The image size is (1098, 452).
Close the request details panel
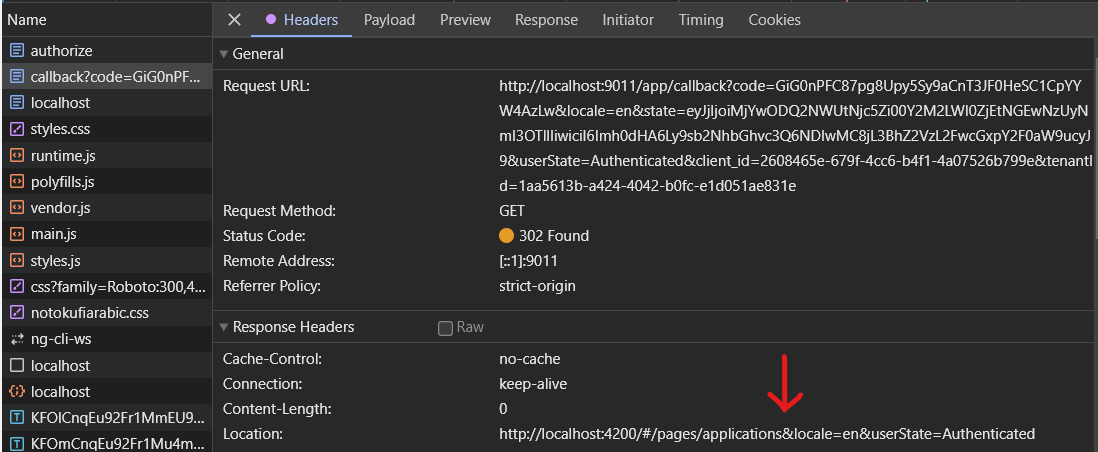(x=235, y=20)
